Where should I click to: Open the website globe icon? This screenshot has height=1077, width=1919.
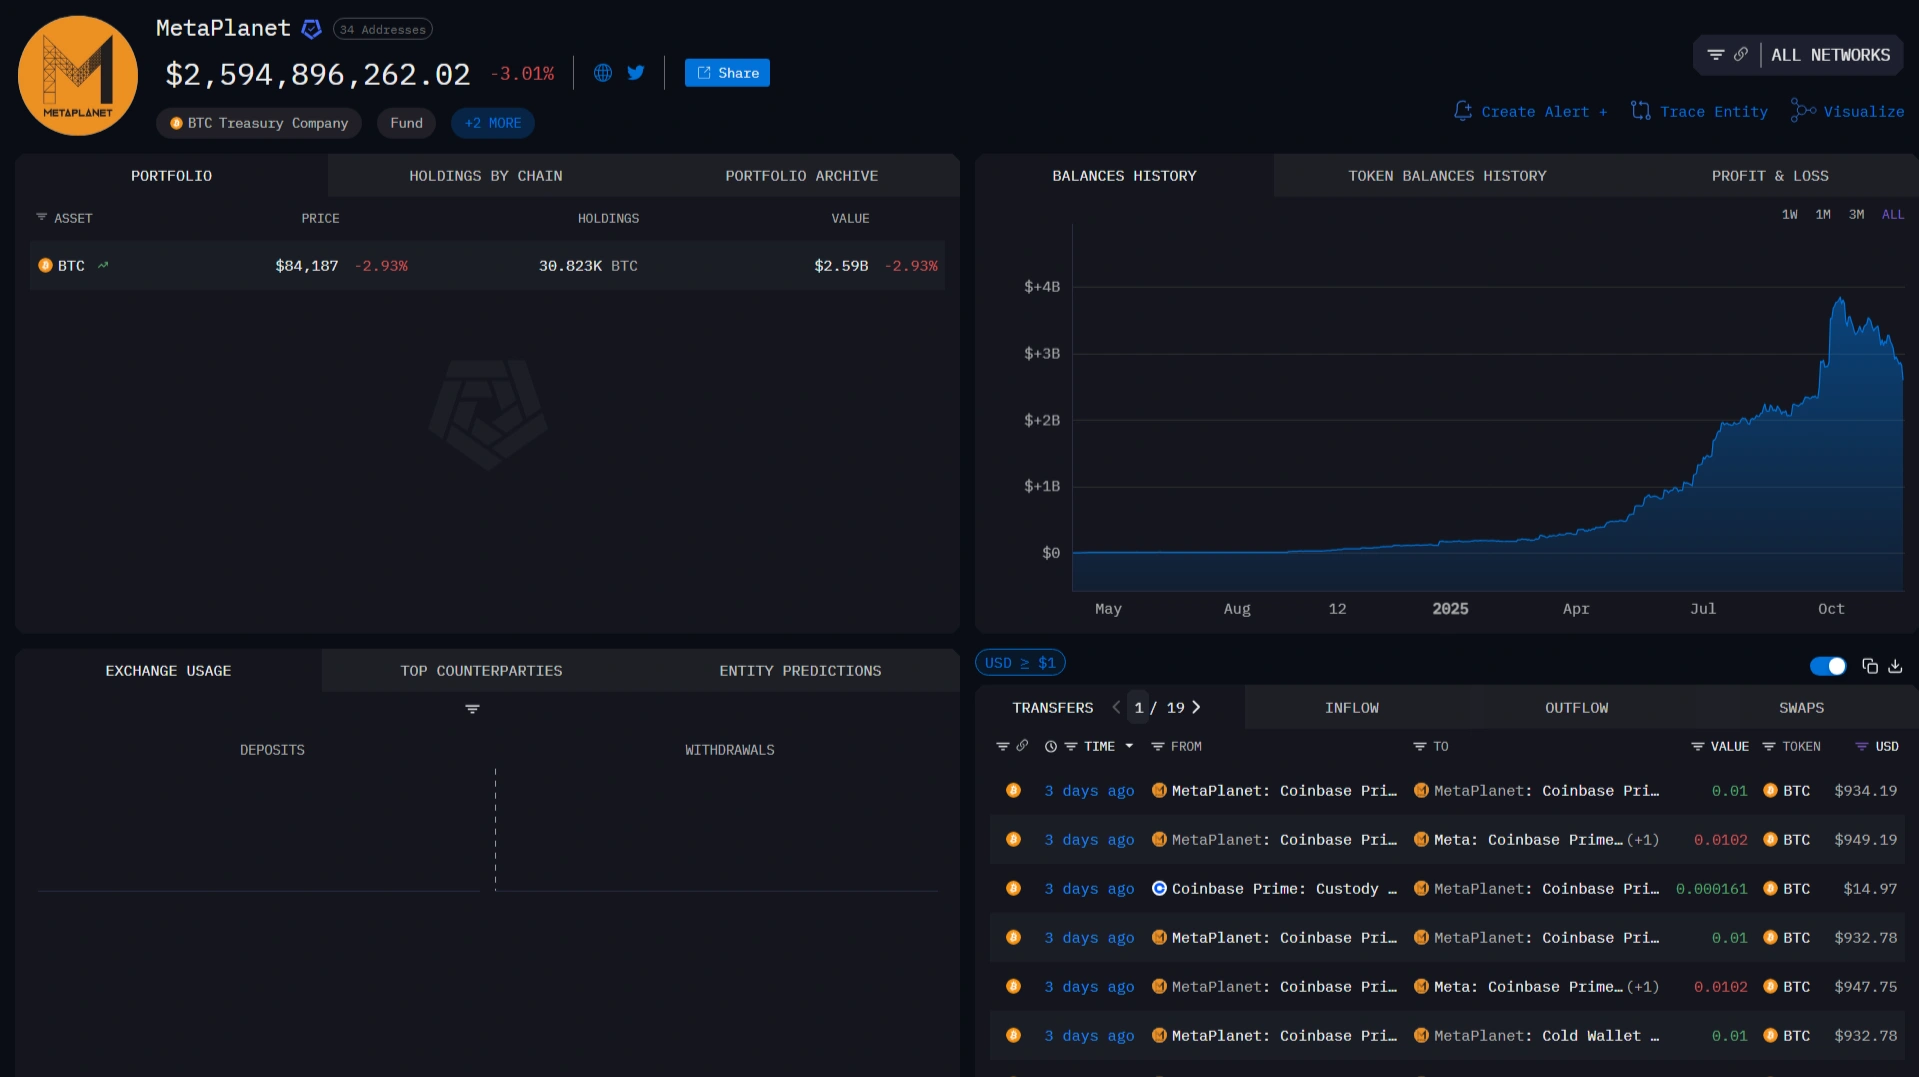tap(603, 73)
